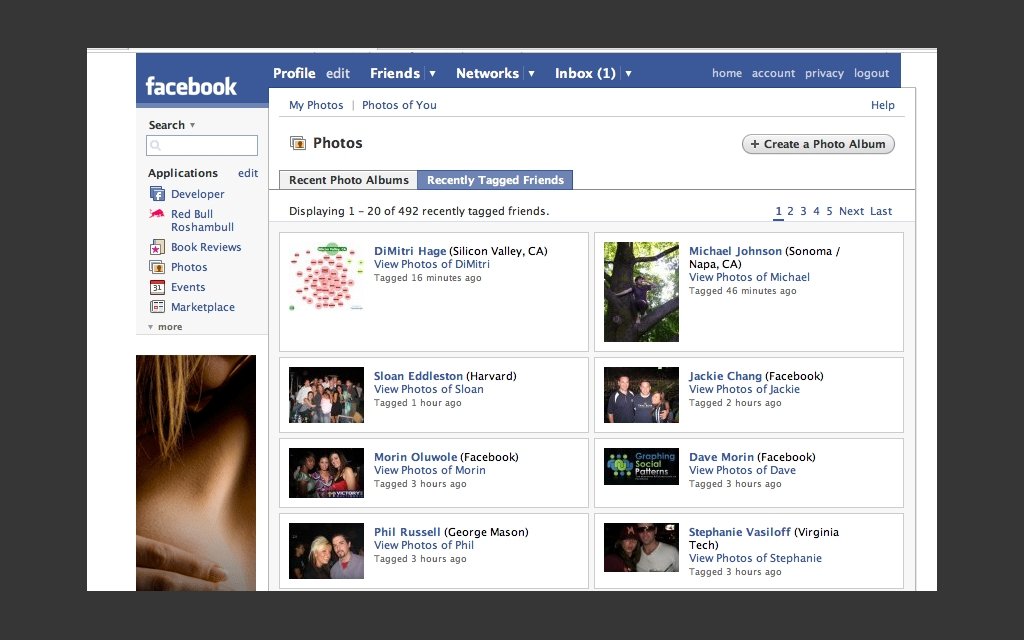Open Photos of You link
1024x640 pixels.
pos(399,105)
